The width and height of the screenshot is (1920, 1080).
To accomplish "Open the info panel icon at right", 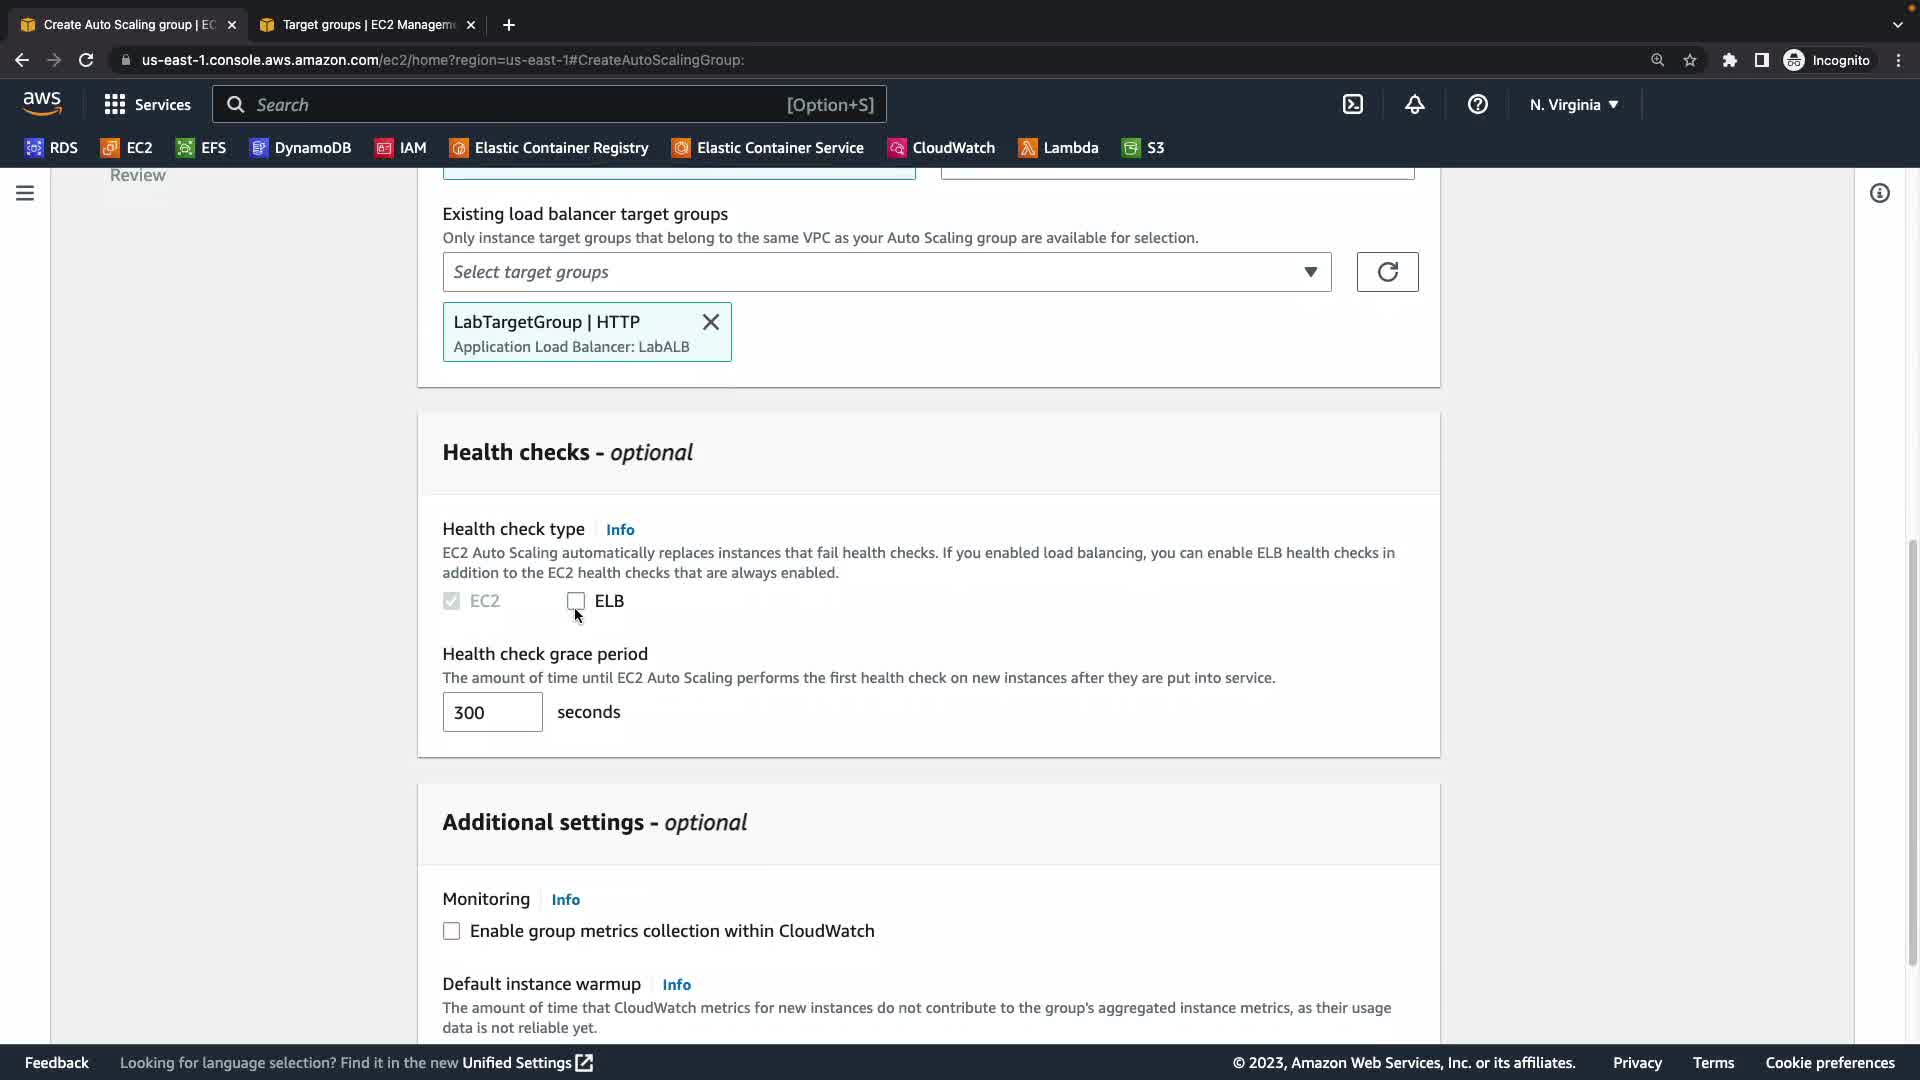I will tap(1879, 193).
